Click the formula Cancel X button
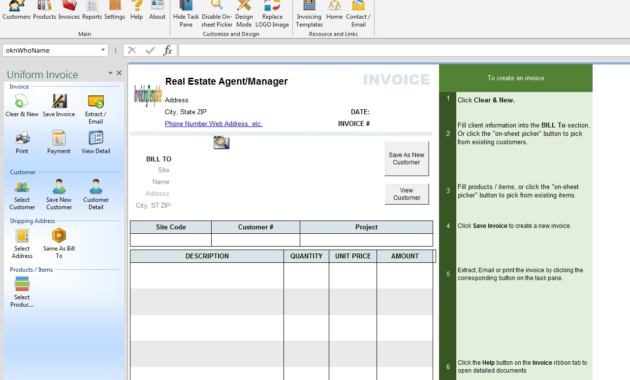This screenshot has width=630, height=380. (x=132, y=50)
